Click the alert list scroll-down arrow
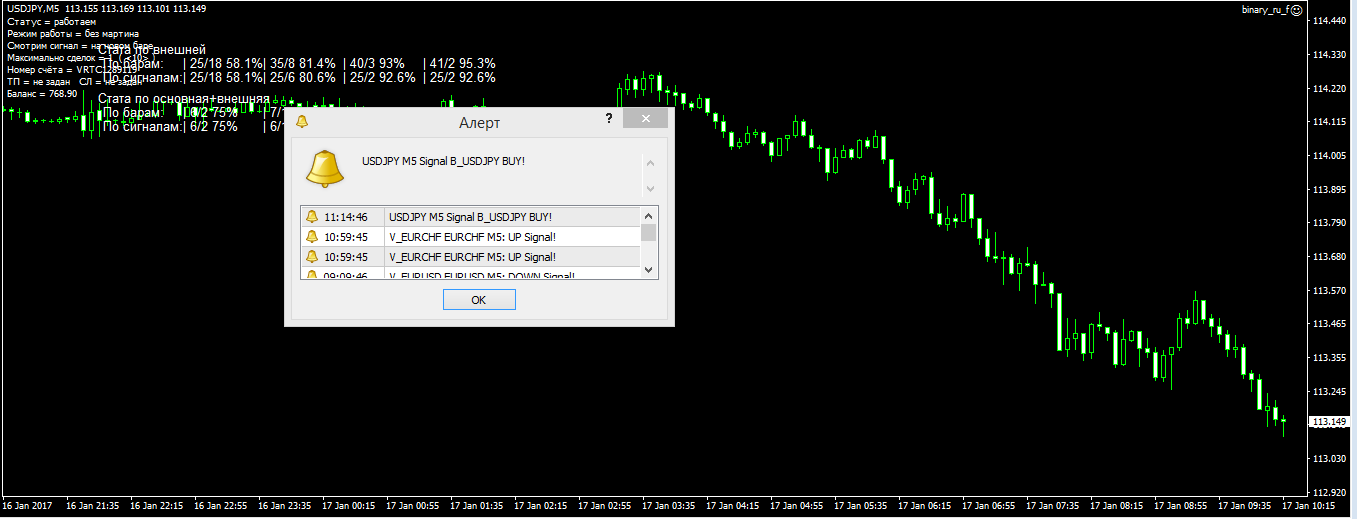The height and width of the screenshot is (519, 1357). 649,270
